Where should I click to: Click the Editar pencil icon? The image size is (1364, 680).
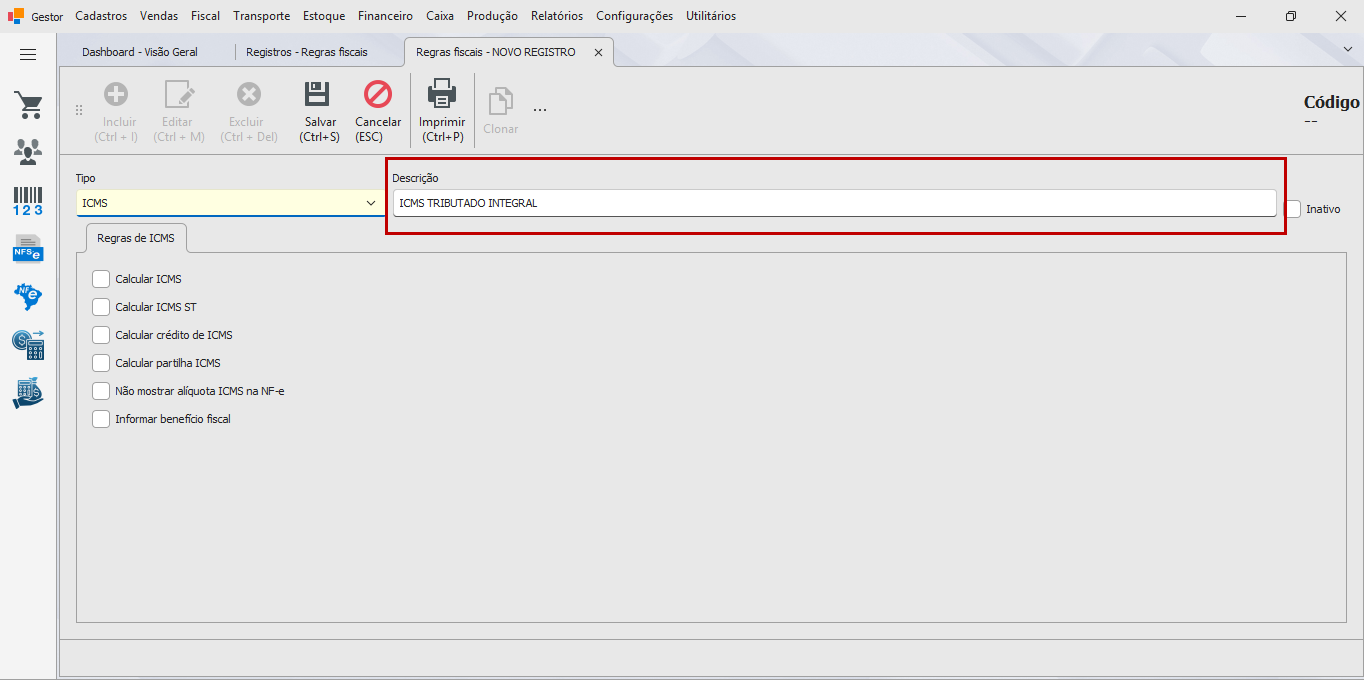[179, 95]
